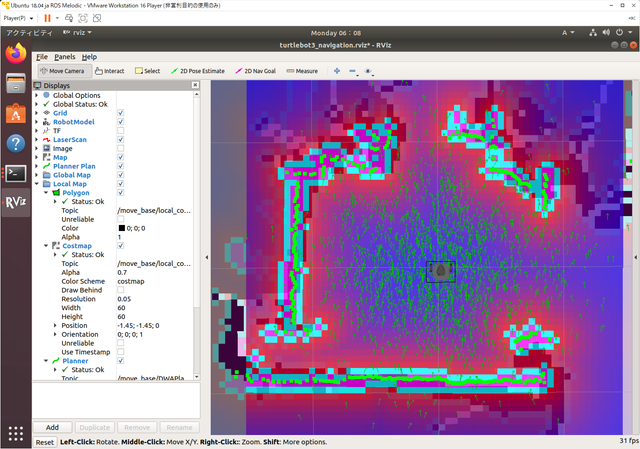Open the VMware Player menu
This screenshot has height=449, width=640.
[x=18, y=18]
